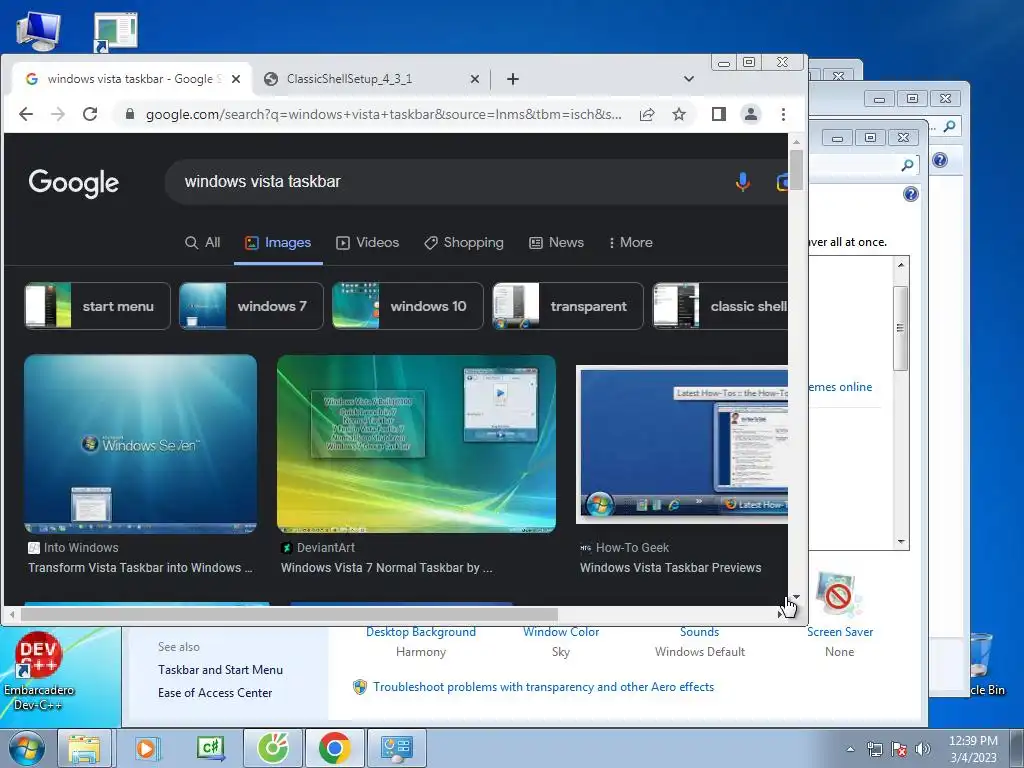Open Chrome three-dot menu
The height and width of the screenshot is (768, 1024).
(x=783, y=114)
